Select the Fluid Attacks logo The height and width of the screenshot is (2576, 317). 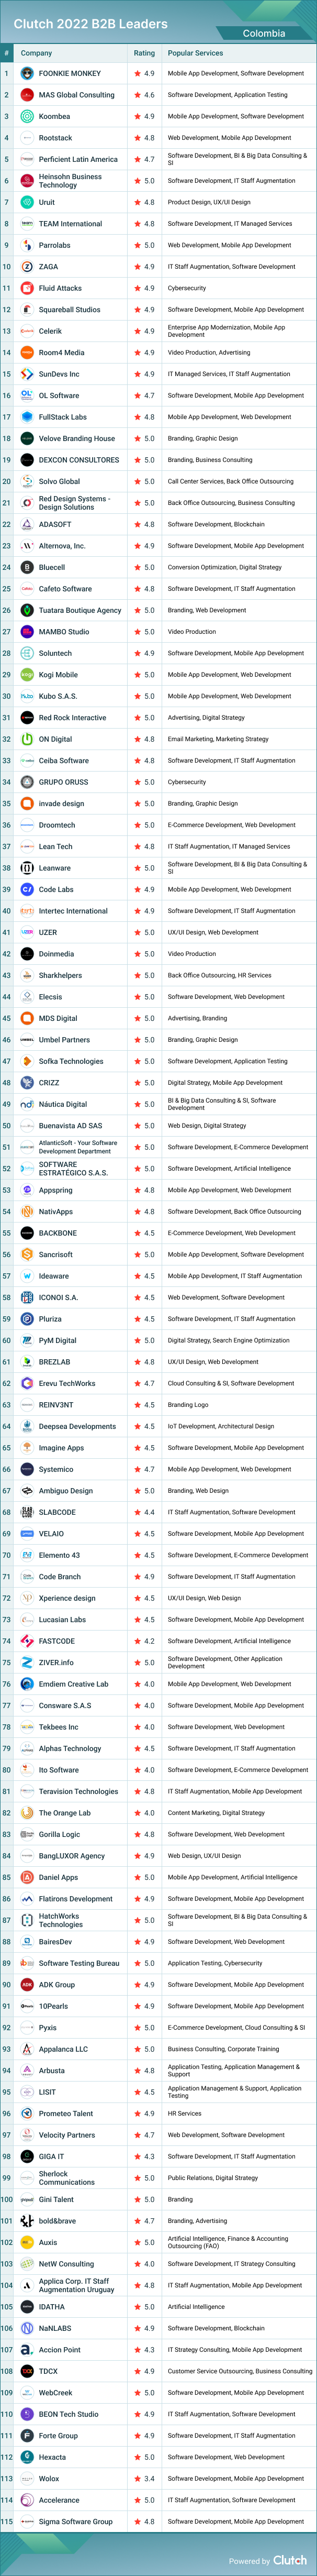tap(27, 288)
